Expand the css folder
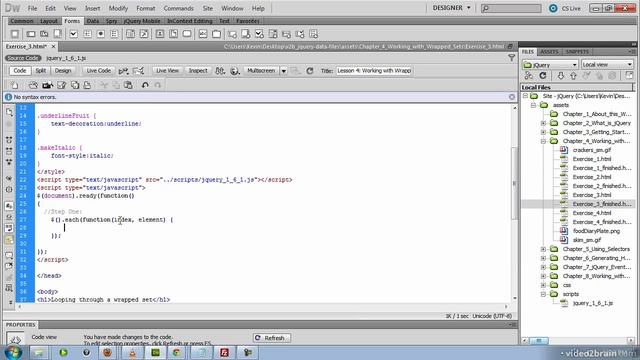 point(543,285)
